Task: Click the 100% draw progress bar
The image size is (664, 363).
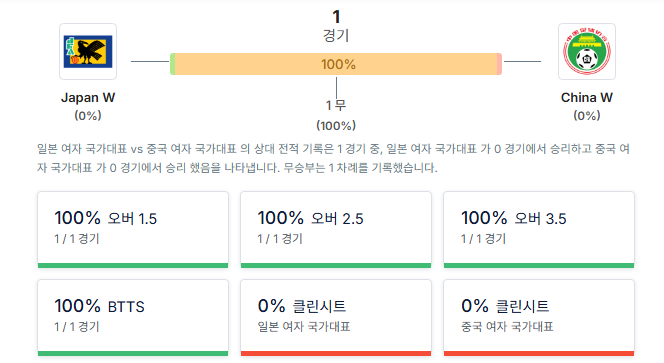Action: click(336, 64)
